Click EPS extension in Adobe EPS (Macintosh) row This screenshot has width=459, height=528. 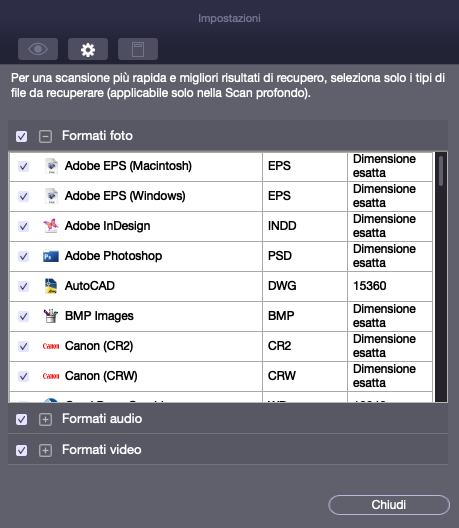[x=279, y=166]
